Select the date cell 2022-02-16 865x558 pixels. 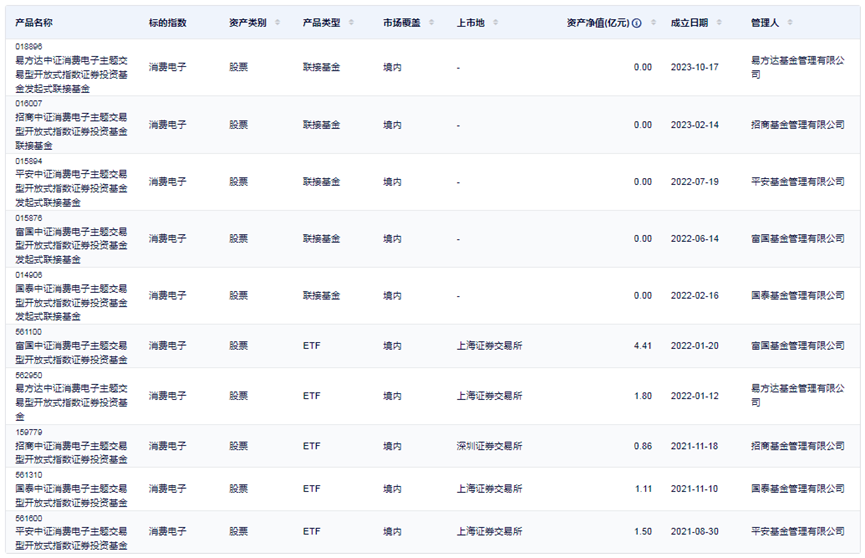click(695, 295)
